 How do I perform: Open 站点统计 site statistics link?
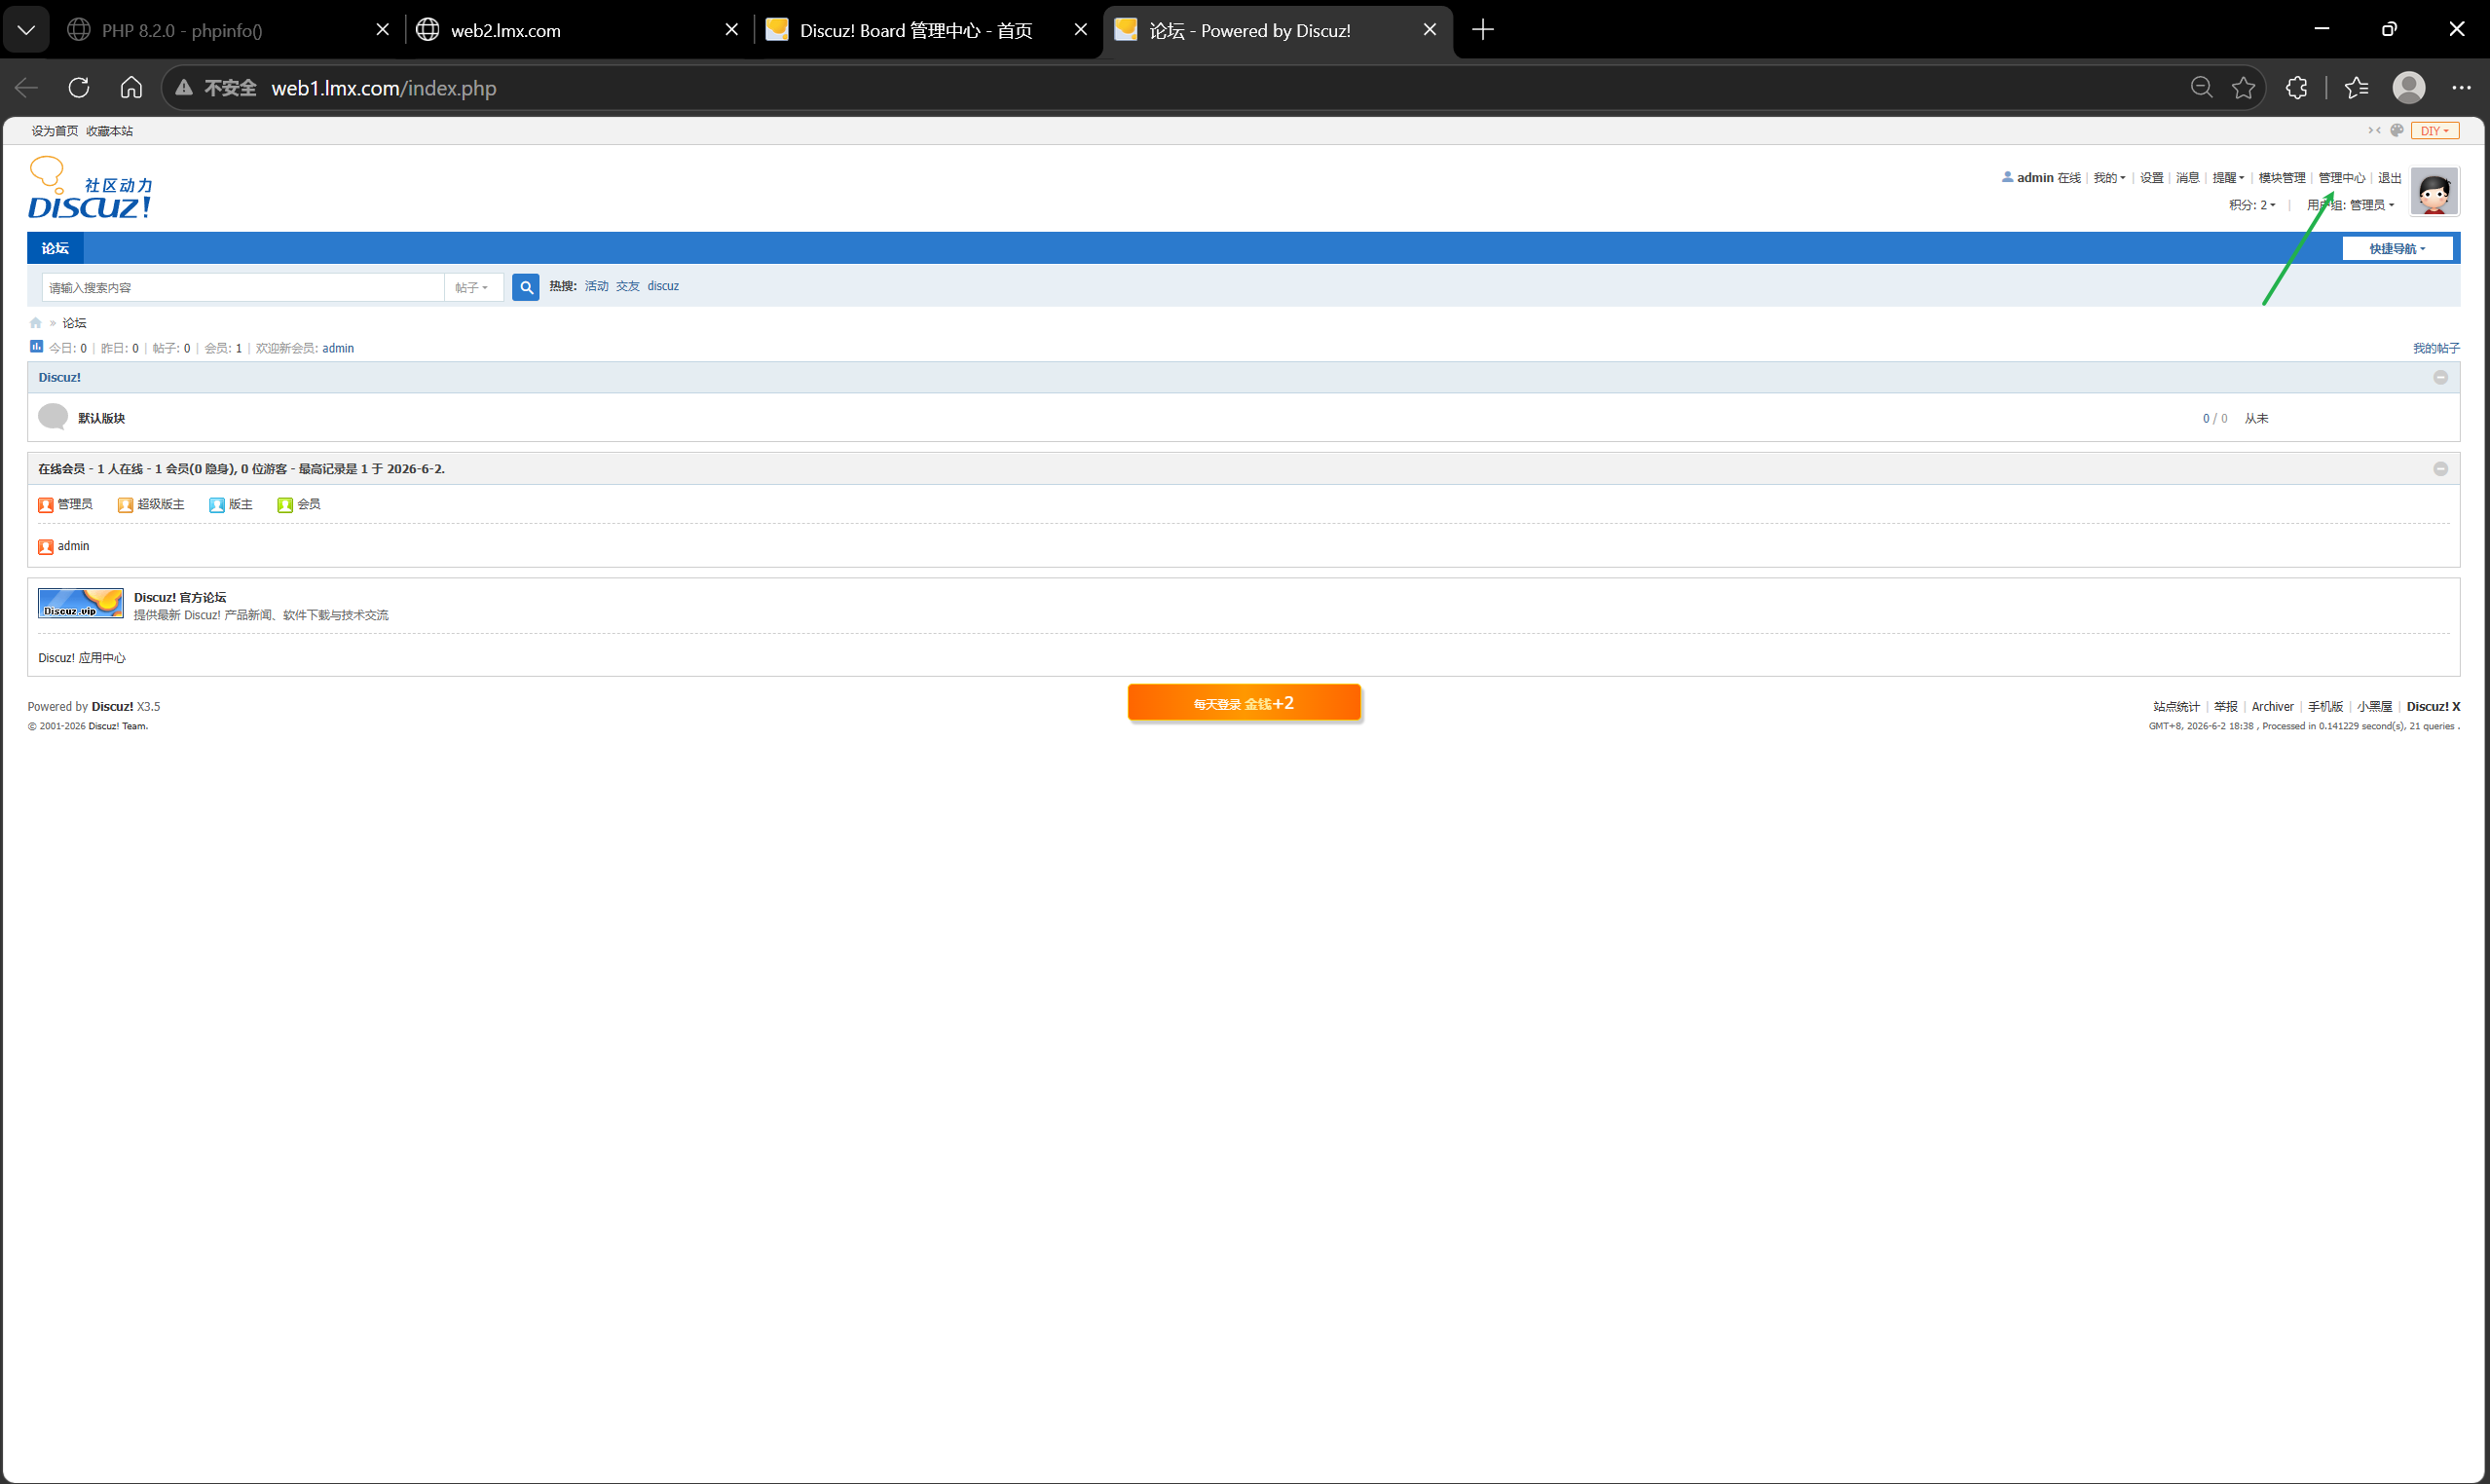click(2175, 707)
